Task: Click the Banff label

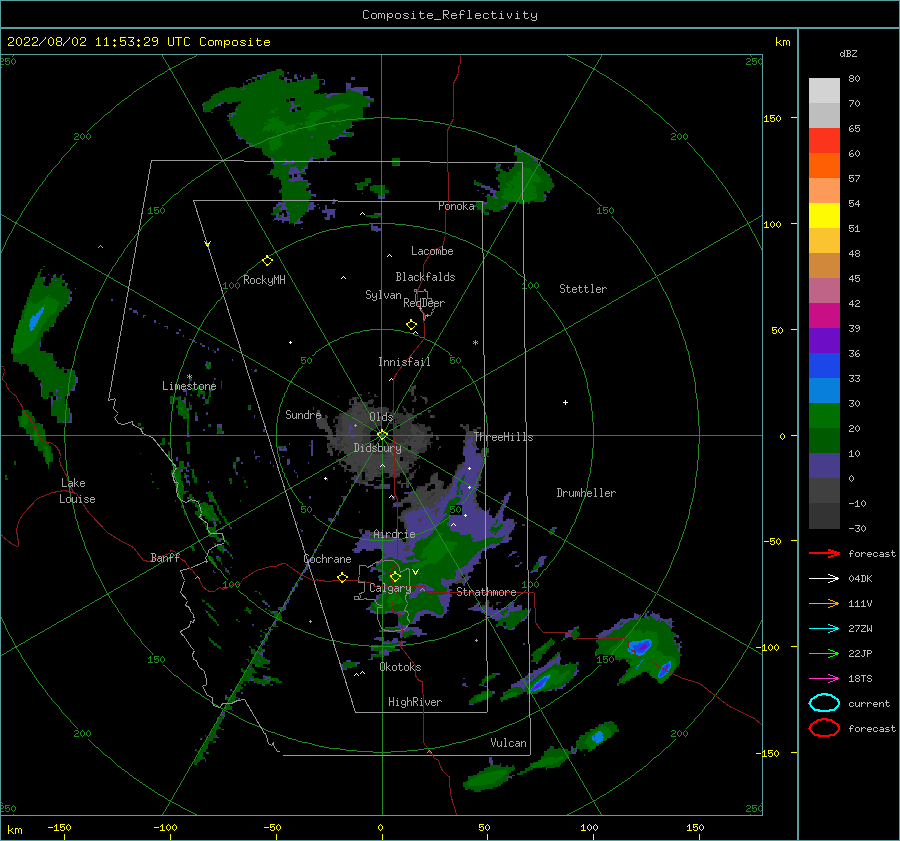Action: (165, 557)
